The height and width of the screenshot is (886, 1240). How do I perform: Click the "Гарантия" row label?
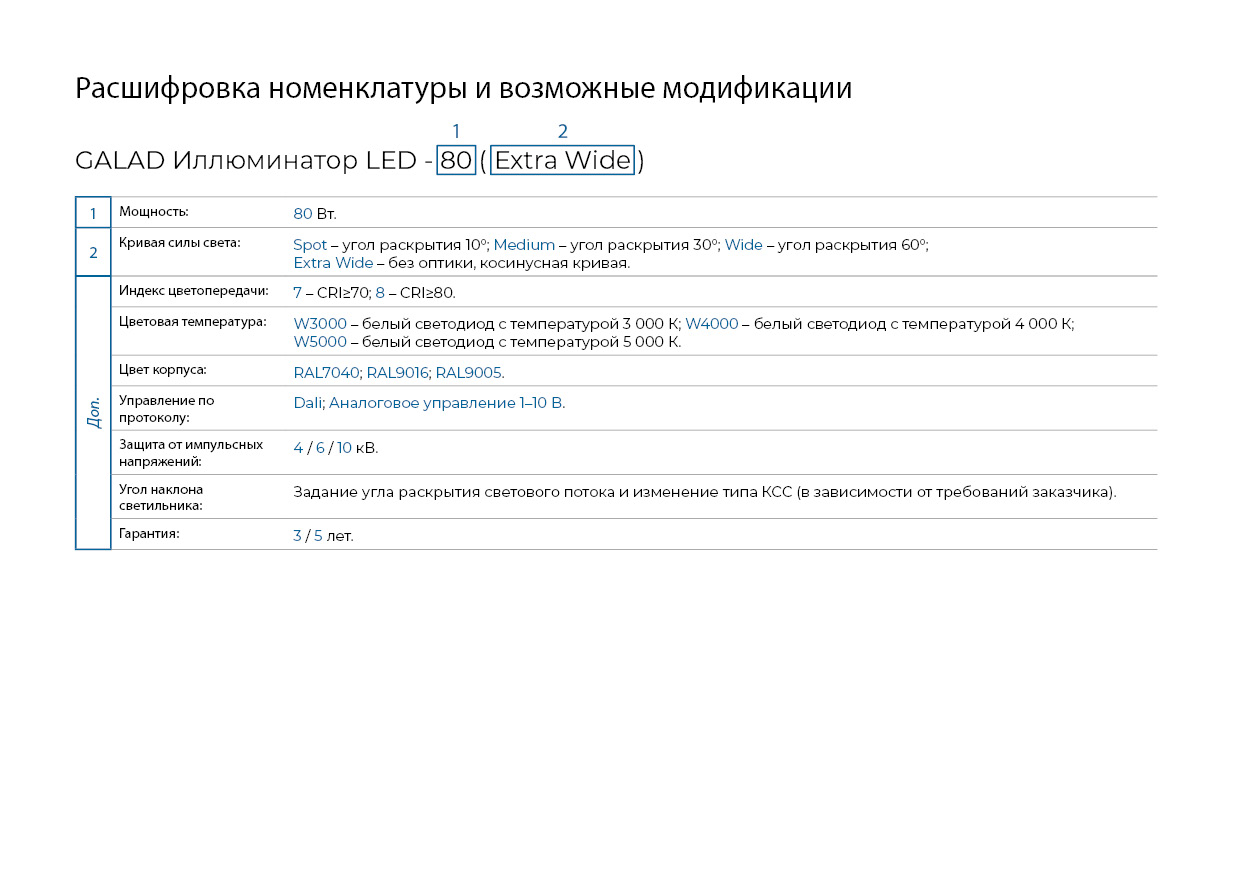click(x=149, y=534)
